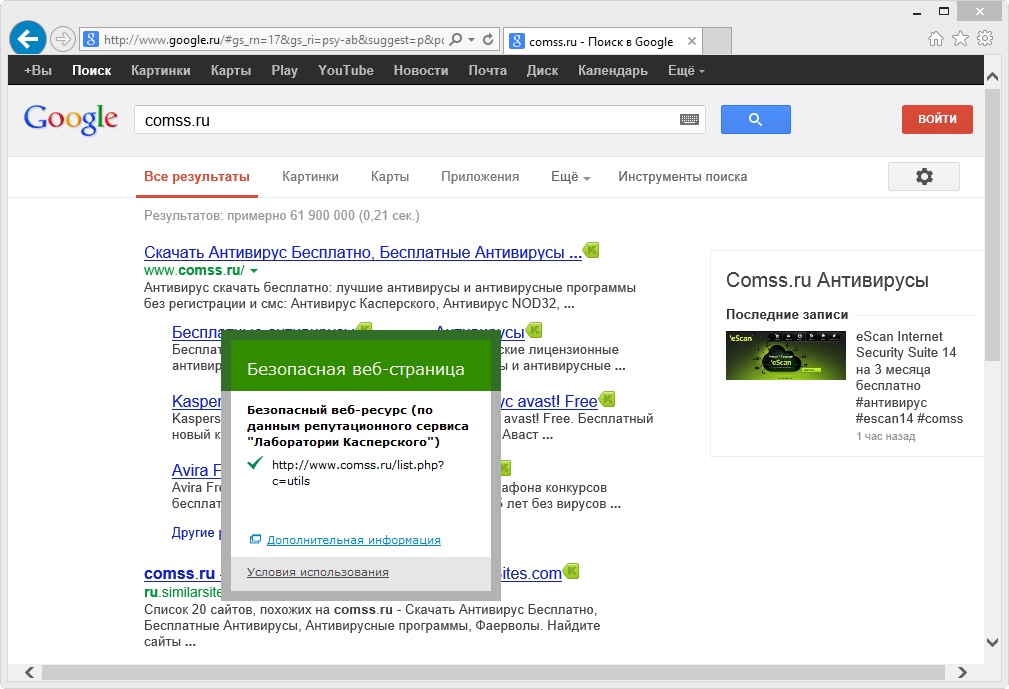
Task: Click Kaspersky badge next to avast! Free
Action: (x=607, y=399)
